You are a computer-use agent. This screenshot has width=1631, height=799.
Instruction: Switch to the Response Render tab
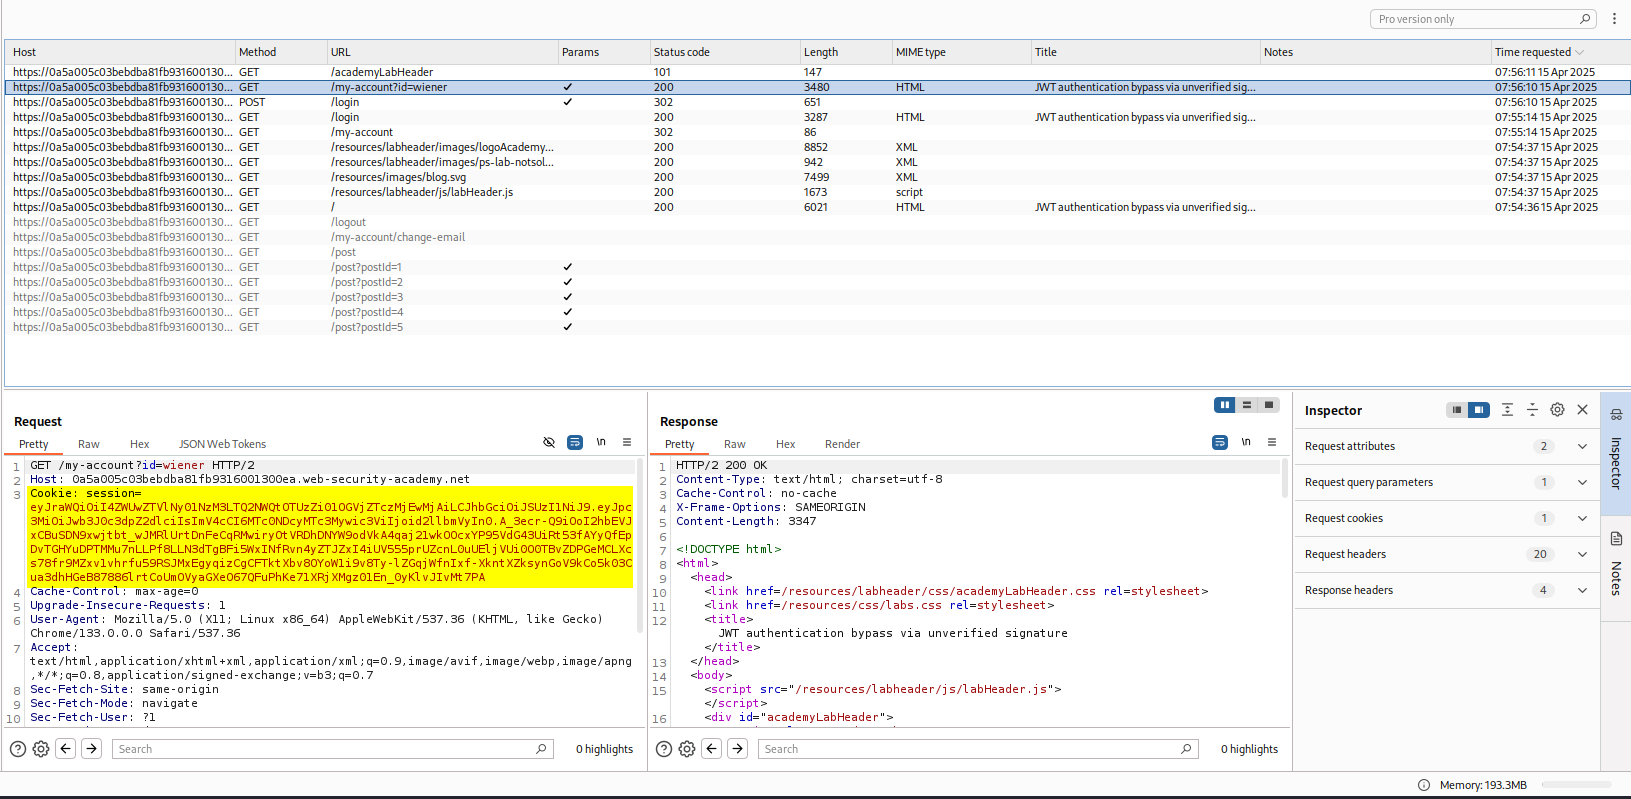(x=842, y=444)
